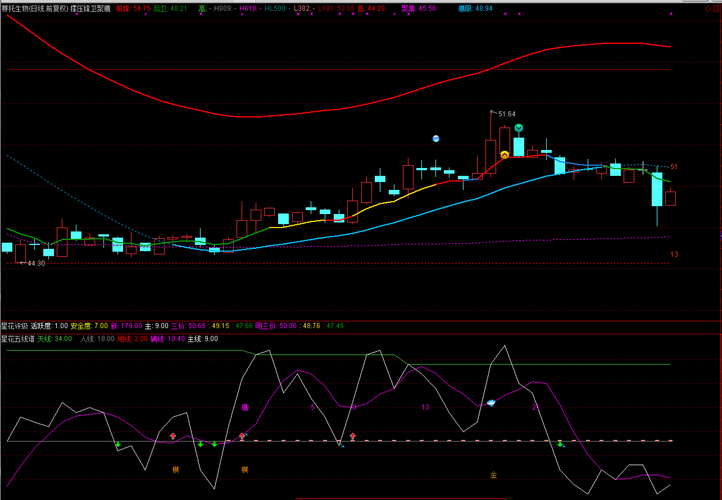Image resolution: width=722 pixels, height=500 pixels.
Task: Click the orange 51 label at the chart's right edge
Action: (x=674, y=167)
